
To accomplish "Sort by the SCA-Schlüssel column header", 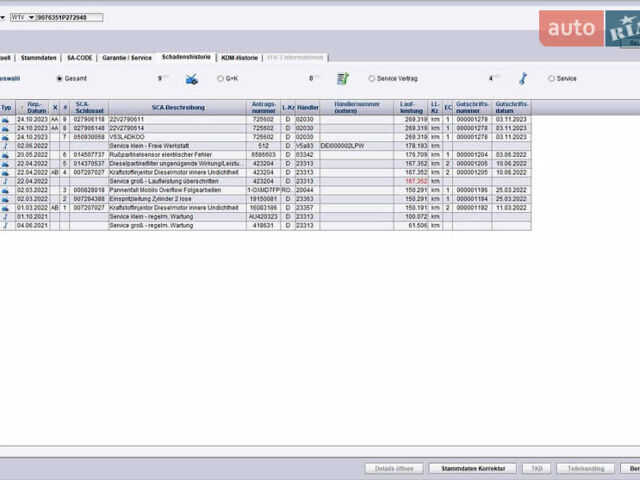I will [89, 108].
